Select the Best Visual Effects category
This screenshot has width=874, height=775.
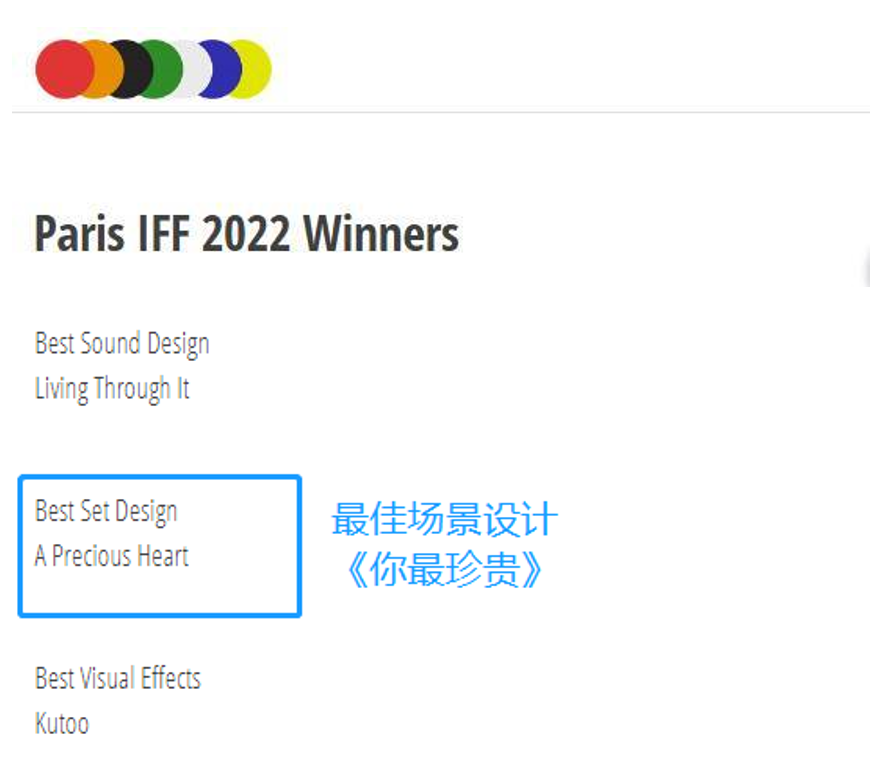coord(118,679)
